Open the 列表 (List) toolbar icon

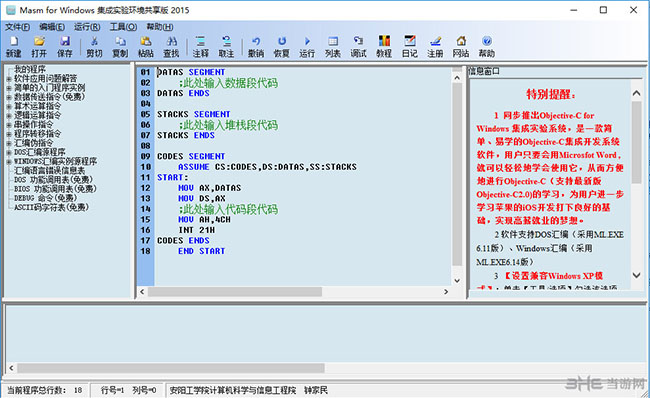tap(332, 46)
